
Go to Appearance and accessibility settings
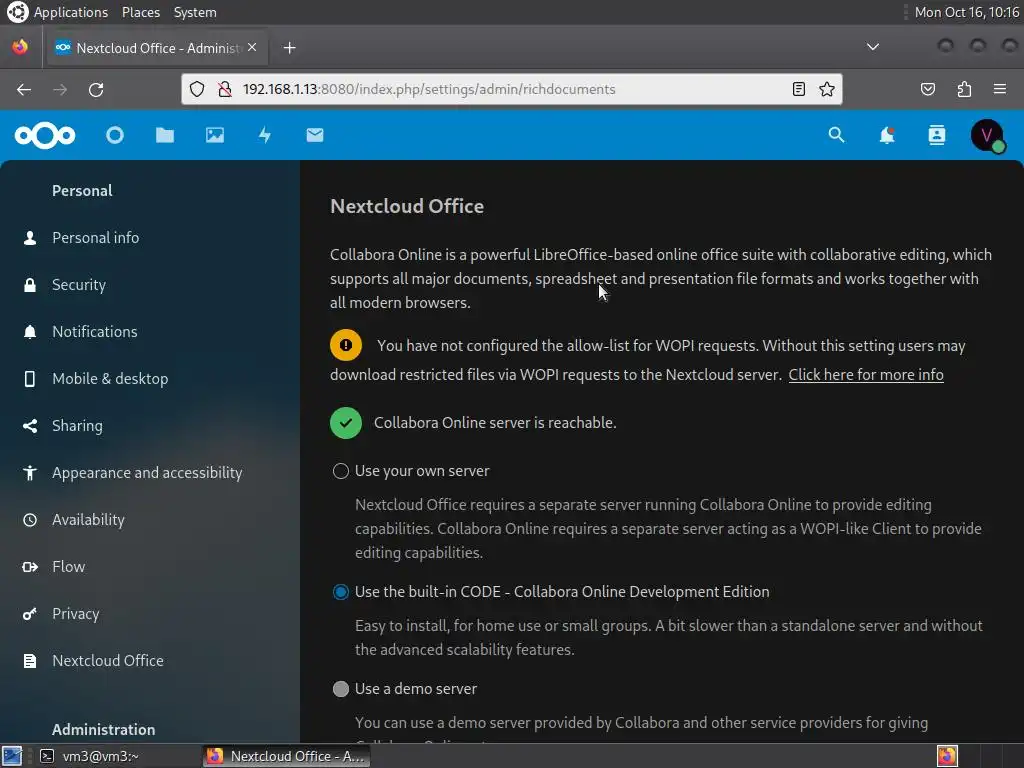tap(147, 473)
